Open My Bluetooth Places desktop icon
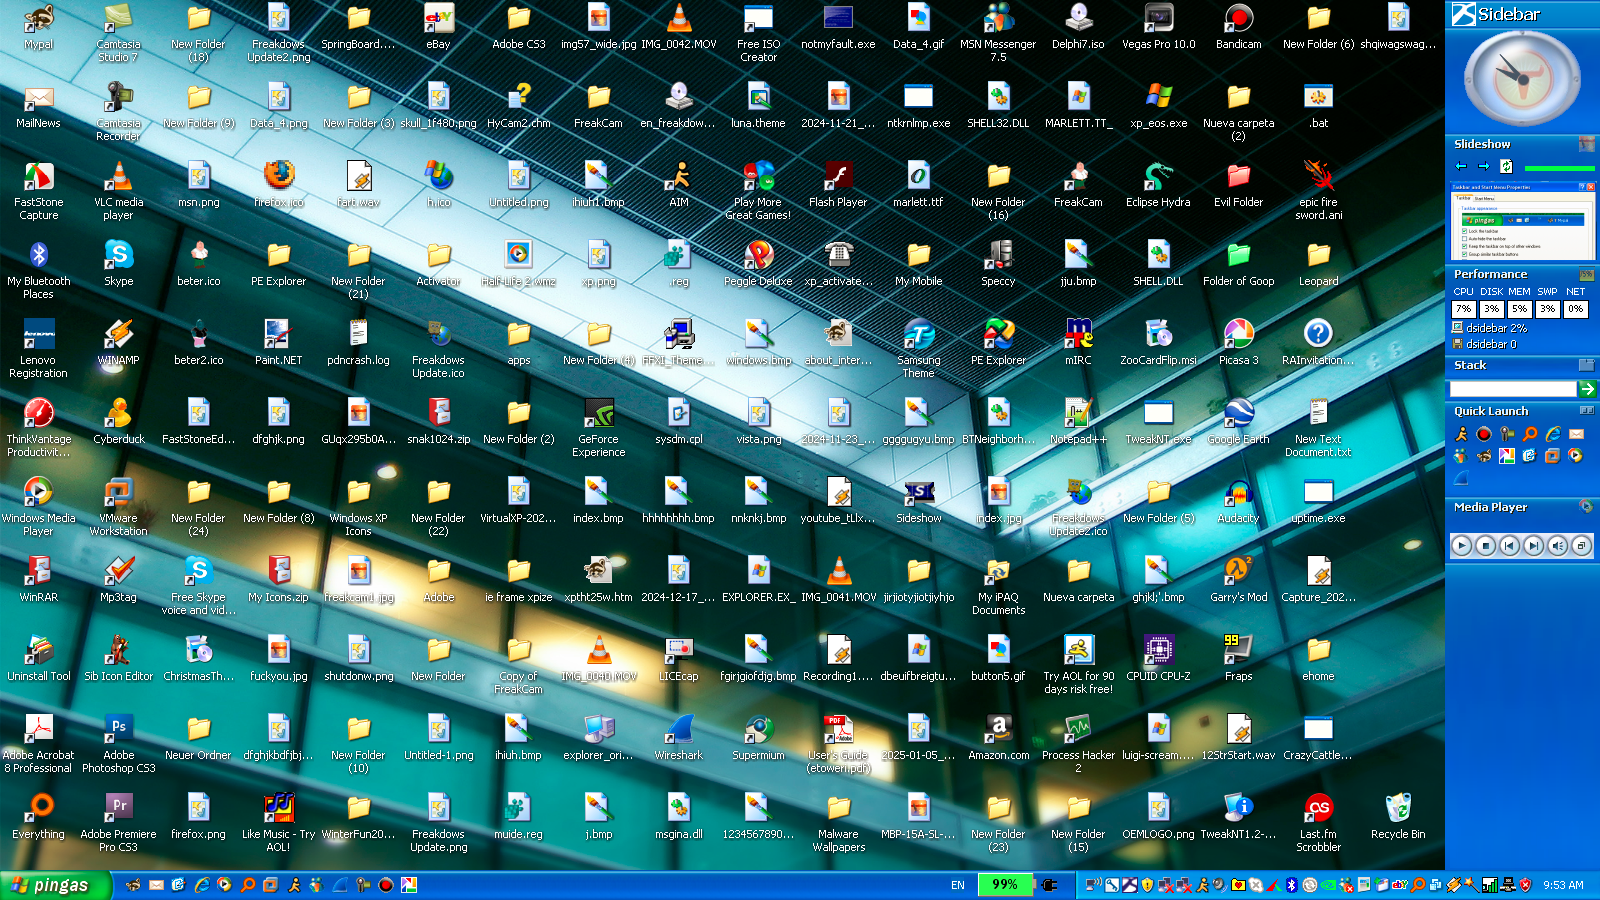 (x=38, y=269)
